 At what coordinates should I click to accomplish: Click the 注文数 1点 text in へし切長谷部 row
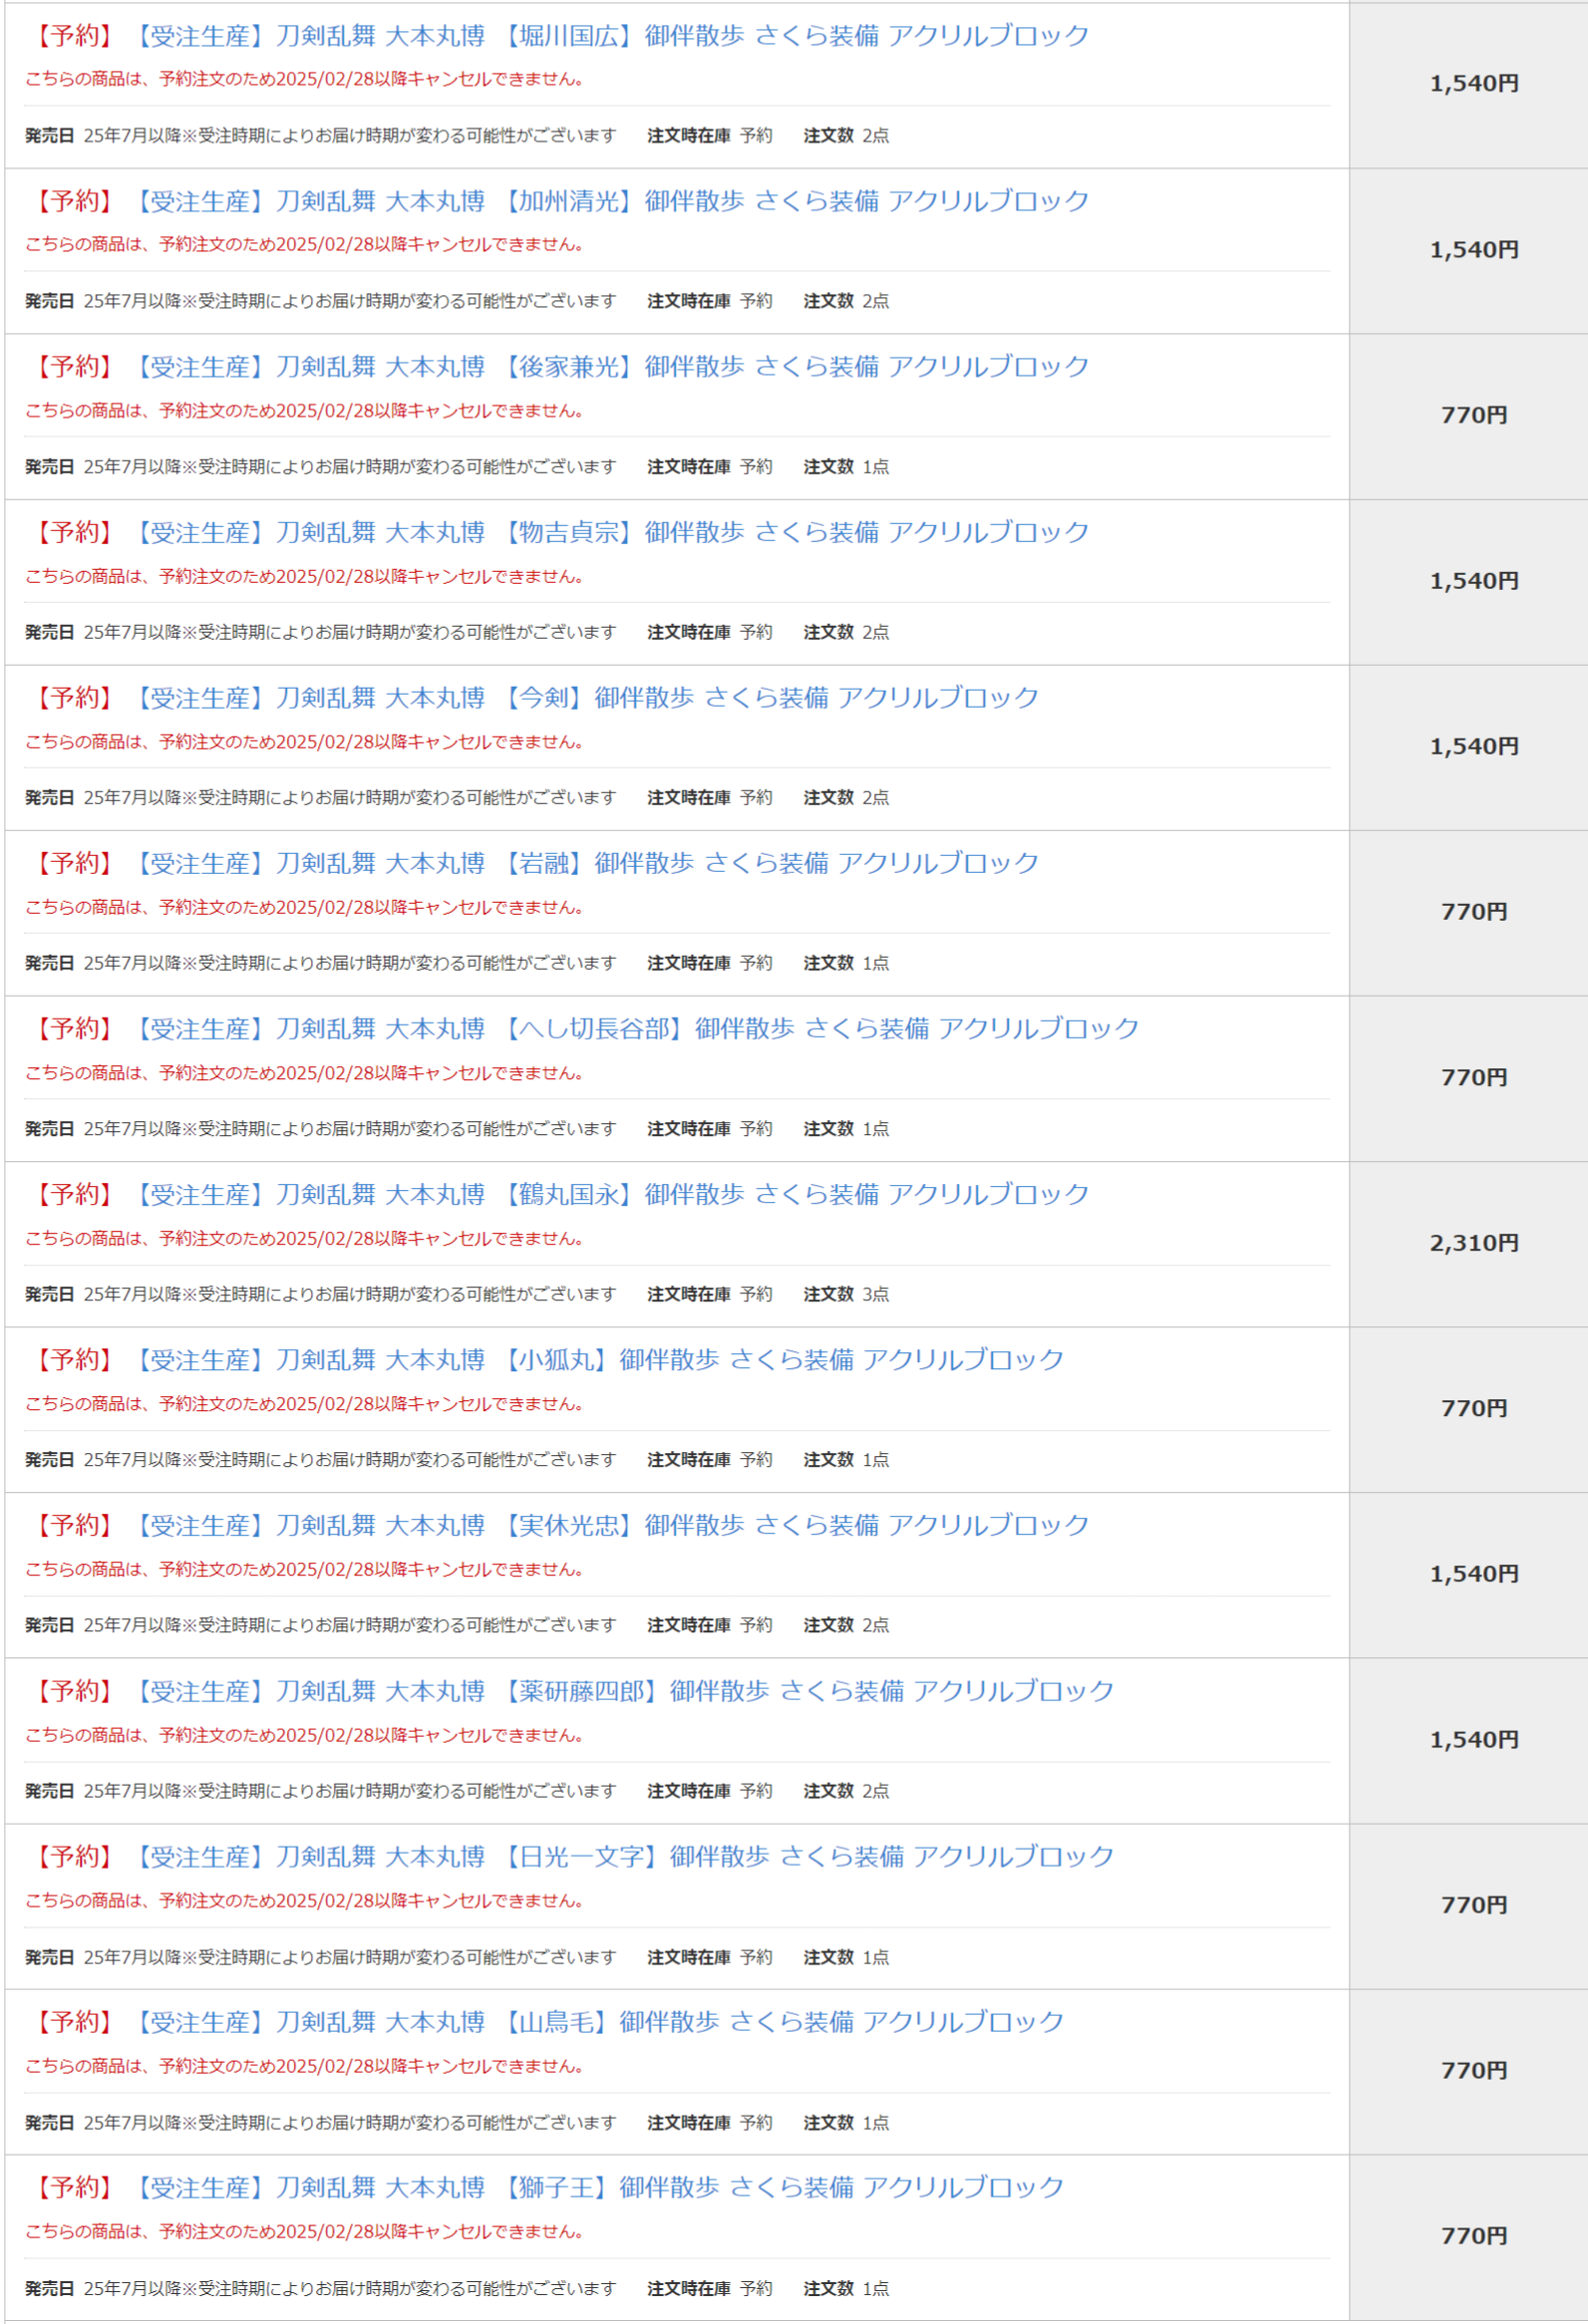846,1129
